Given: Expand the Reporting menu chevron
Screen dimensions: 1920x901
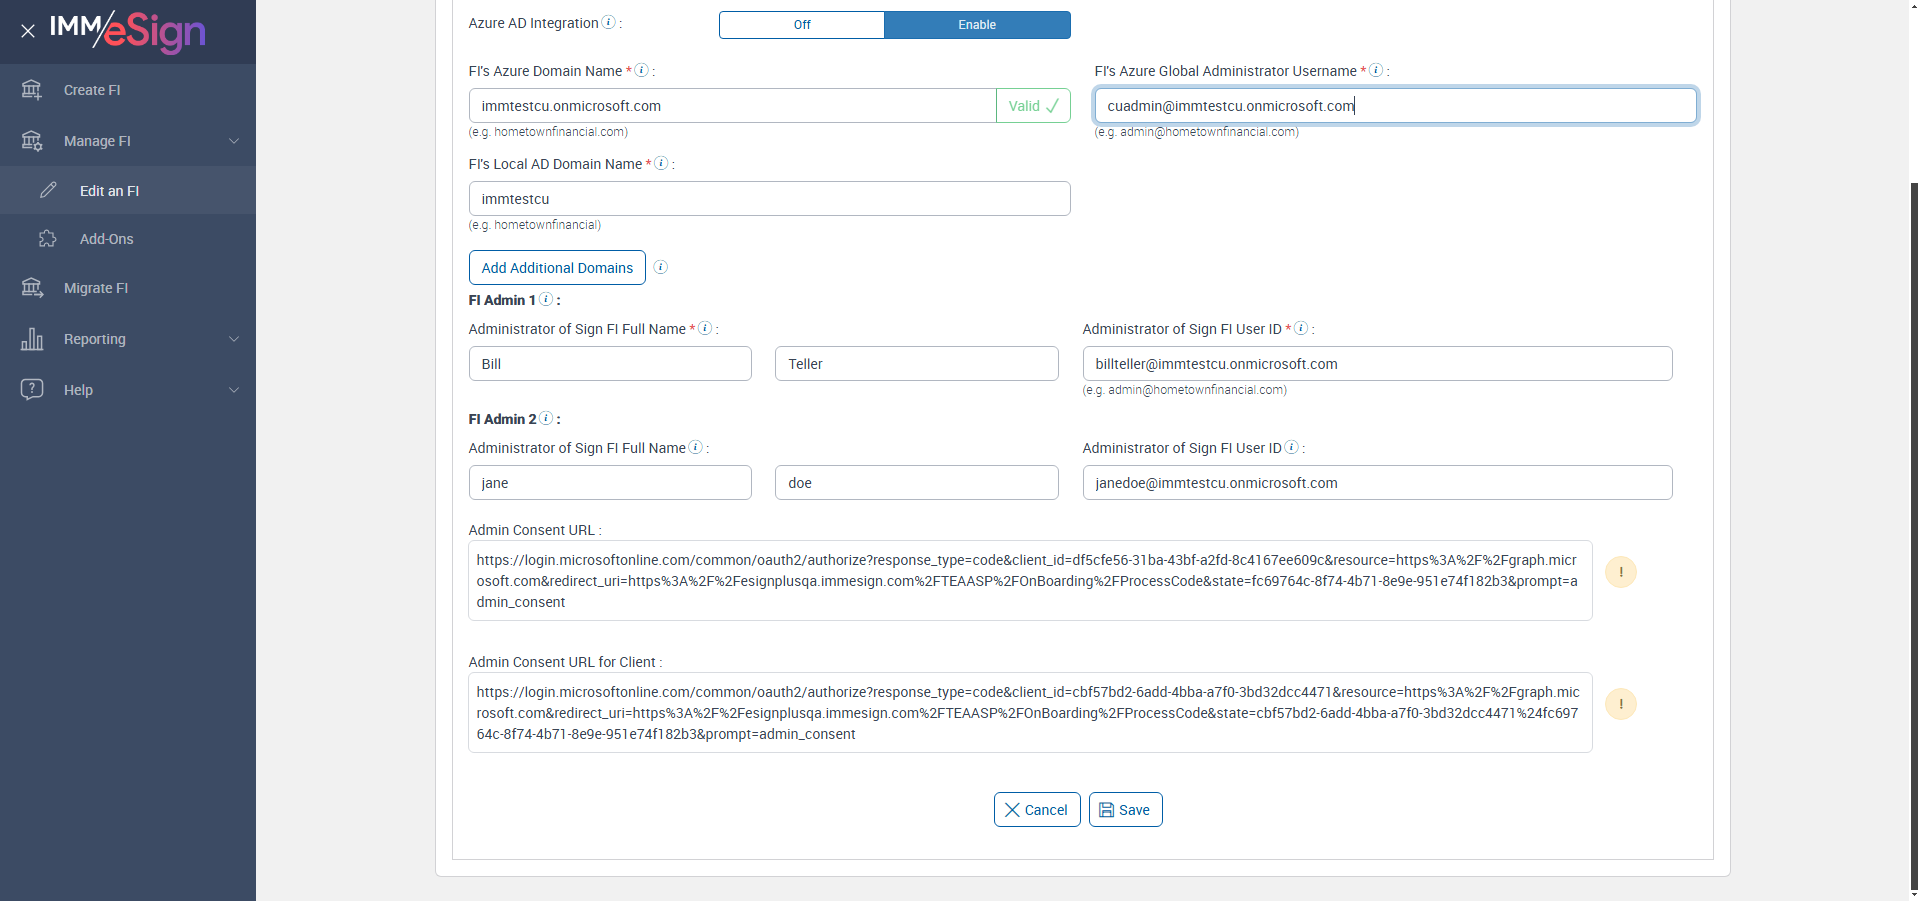Looking at the screenshot, I should pyautogui.click(x=234, y=339).
